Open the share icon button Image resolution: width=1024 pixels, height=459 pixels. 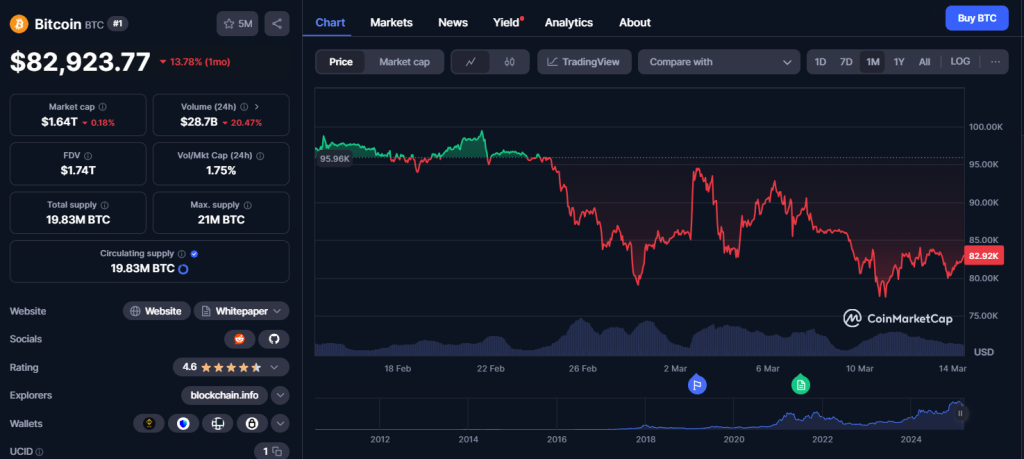pos(277,24)
